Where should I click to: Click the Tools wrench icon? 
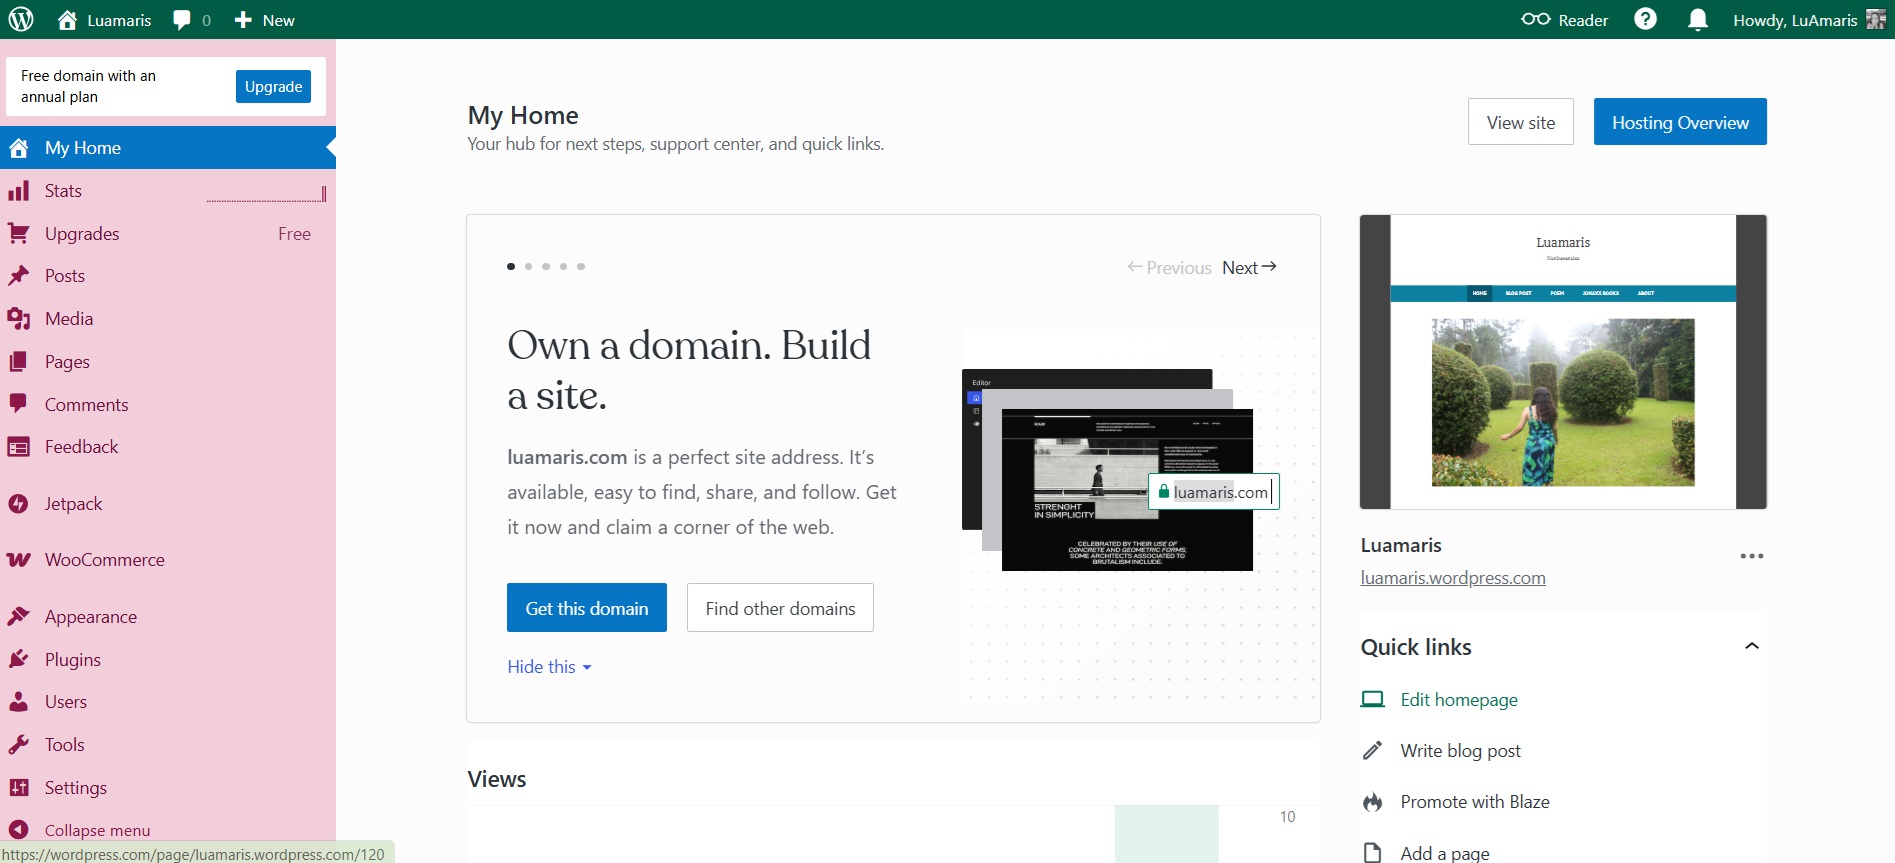(19, 745)
